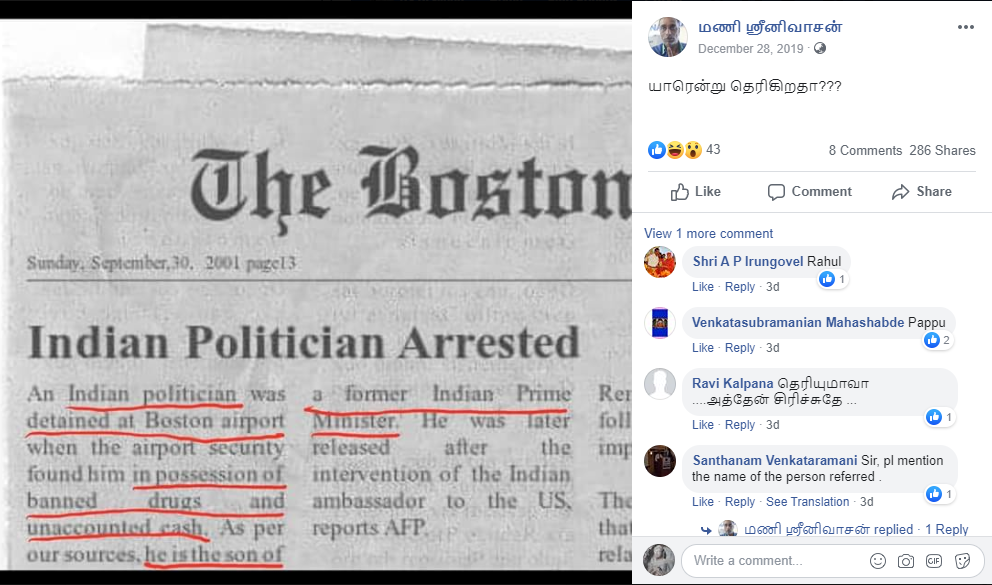Image resolution: width=992 pixels, height=585 pixels.
Task: Insert a GIF in the comment
Action: click(934, 561)
